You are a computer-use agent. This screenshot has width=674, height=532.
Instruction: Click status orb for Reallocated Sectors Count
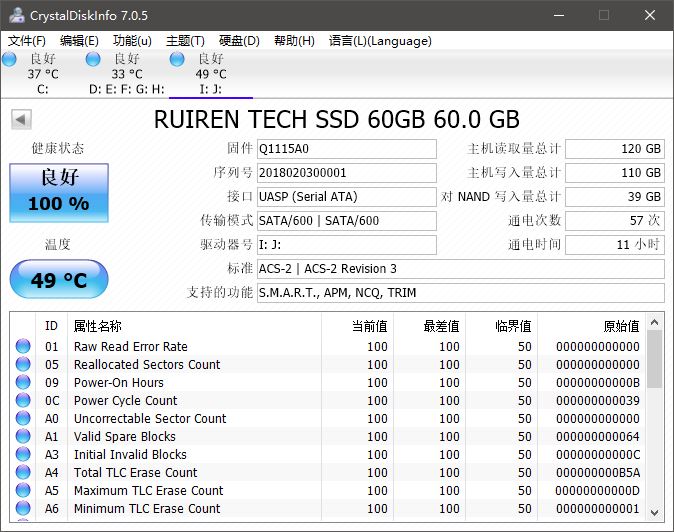(x=23, y=364)
